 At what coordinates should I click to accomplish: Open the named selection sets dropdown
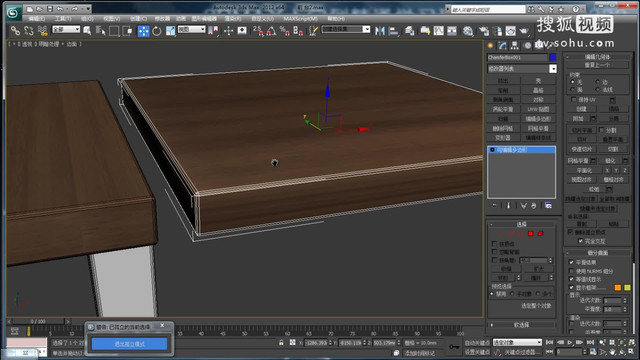346,29
